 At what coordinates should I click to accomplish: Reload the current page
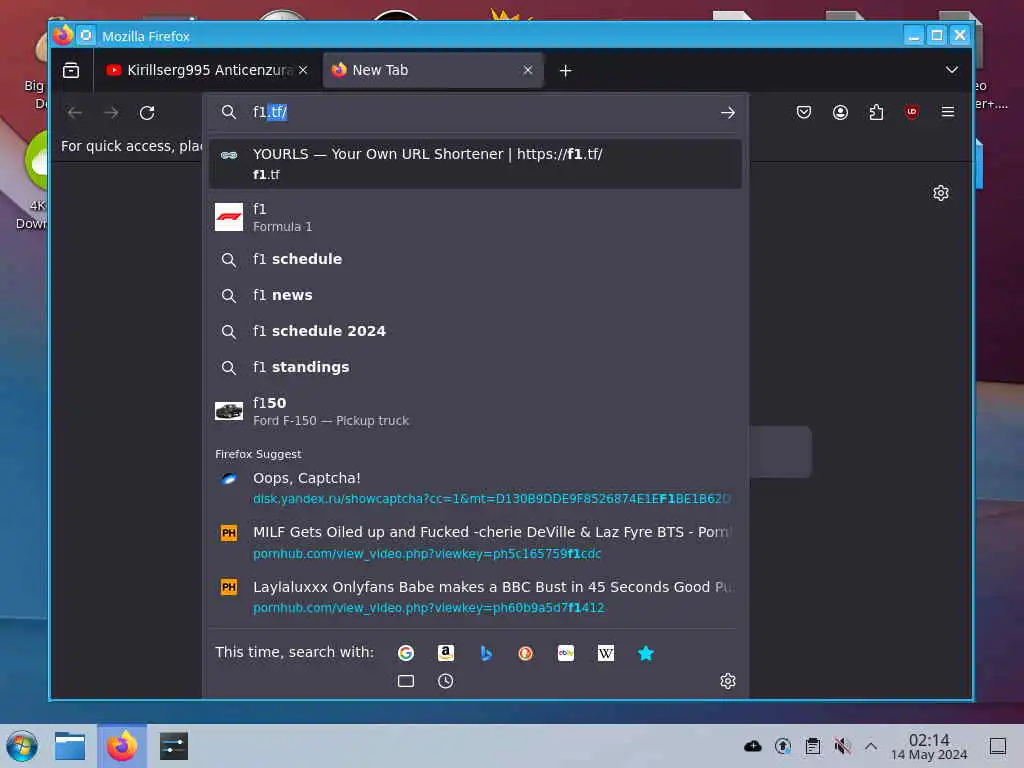click(x=147, y=112)
